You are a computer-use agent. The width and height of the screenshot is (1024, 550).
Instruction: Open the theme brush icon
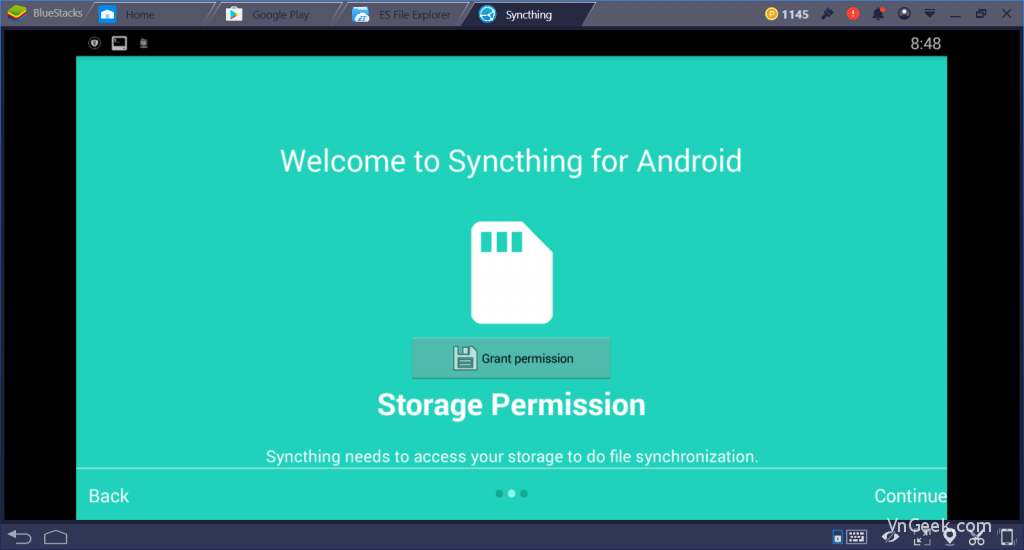[827, 14]
